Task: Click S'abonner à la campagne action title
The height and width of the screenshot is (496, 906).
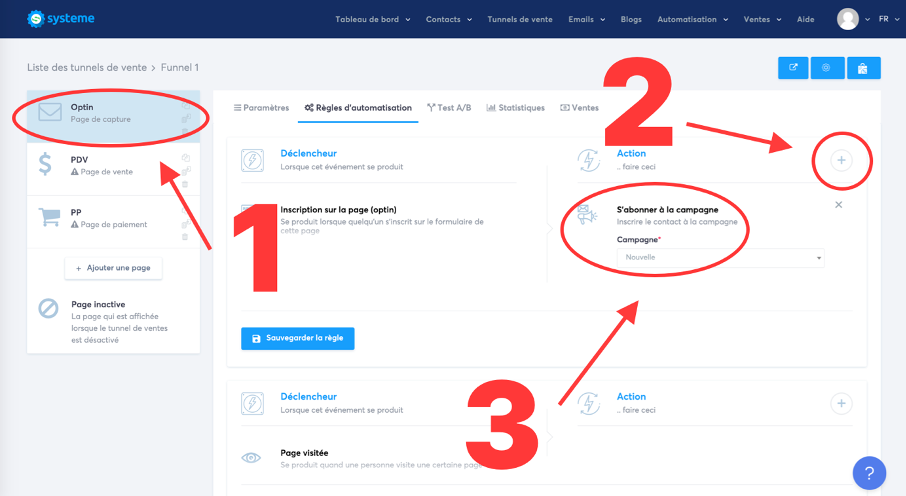Action: 667,210
